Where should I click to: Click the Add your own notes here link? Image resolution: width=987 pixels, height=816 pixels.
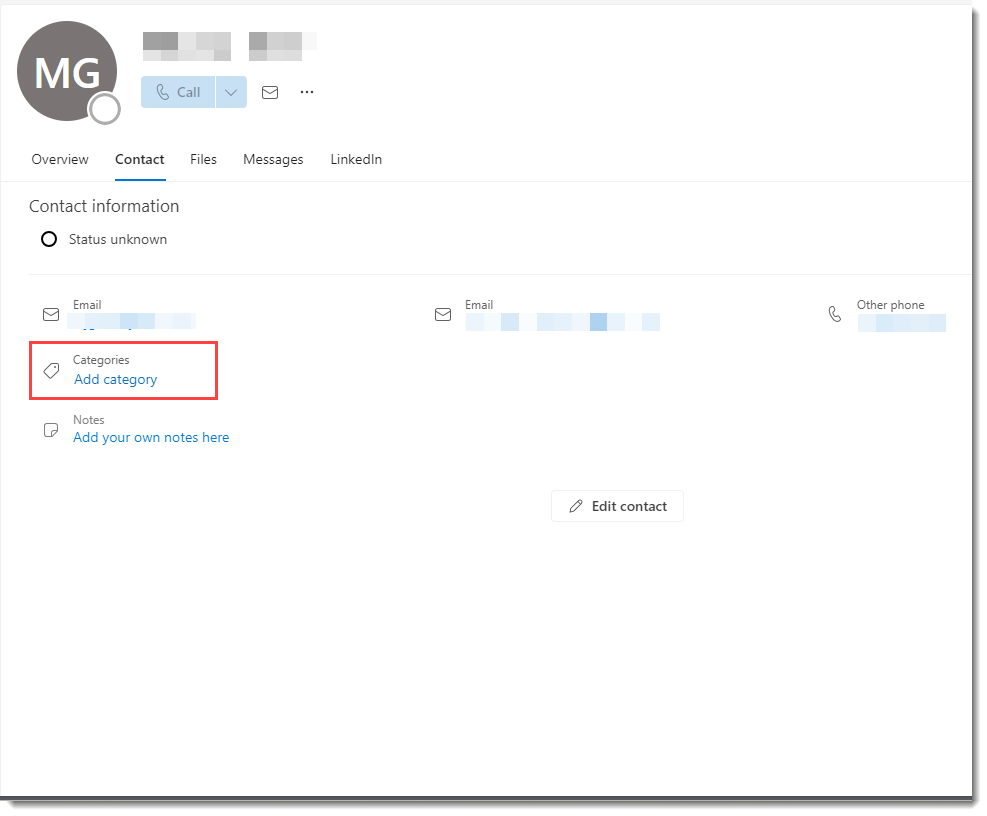(150, 437)
